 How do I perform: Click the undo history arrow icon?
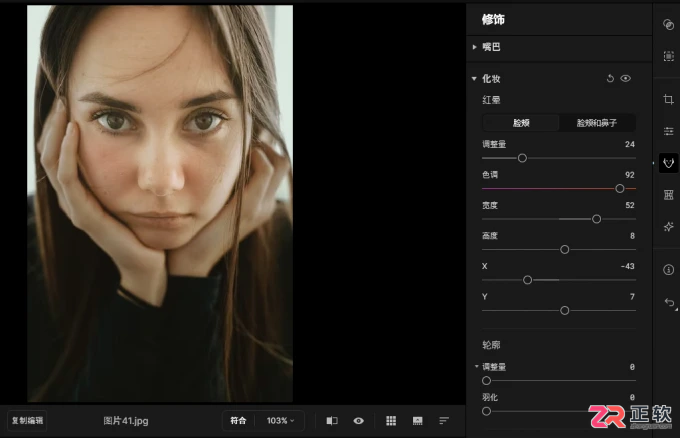[x=669, y=302]
